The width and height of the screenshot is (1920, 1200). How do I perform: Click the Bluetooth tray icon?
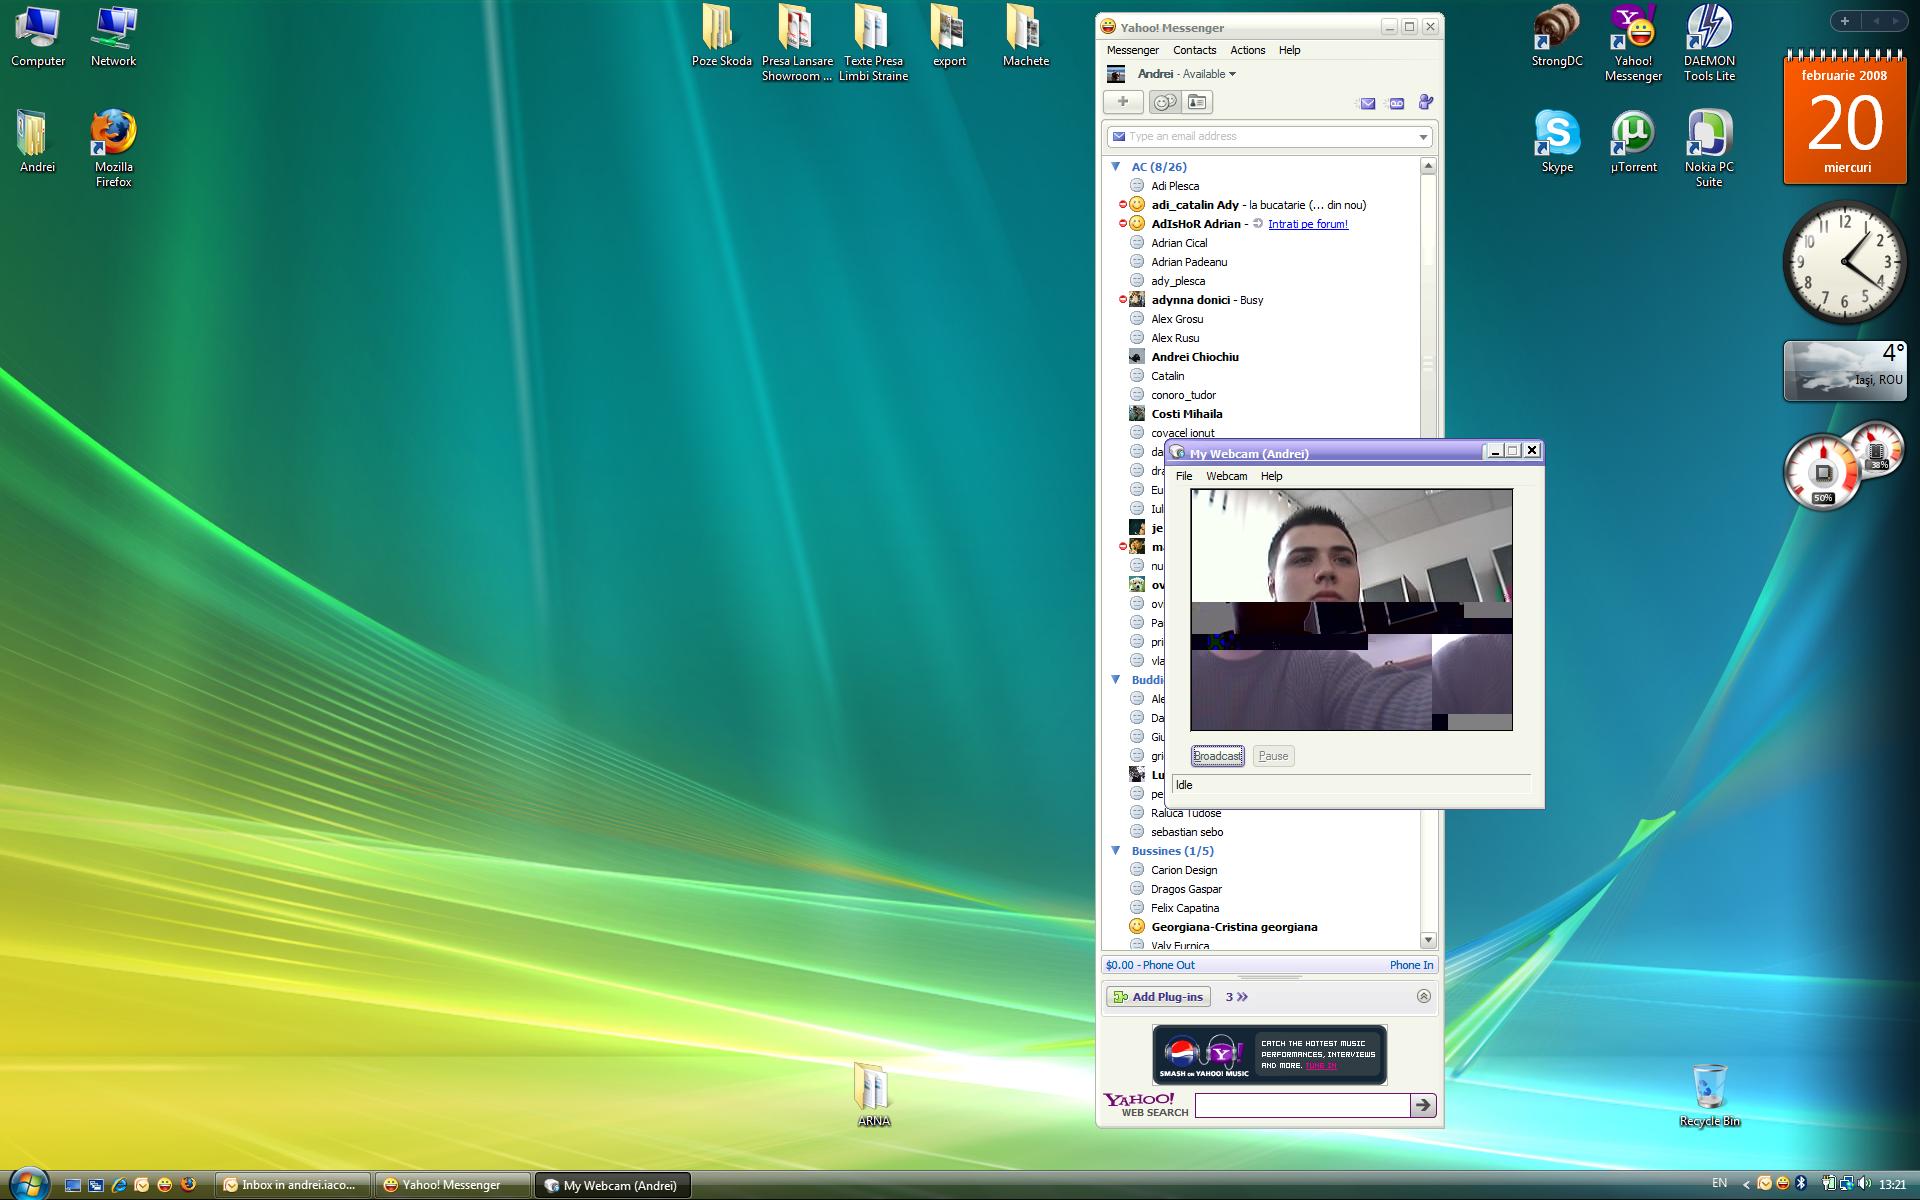1801,1184
